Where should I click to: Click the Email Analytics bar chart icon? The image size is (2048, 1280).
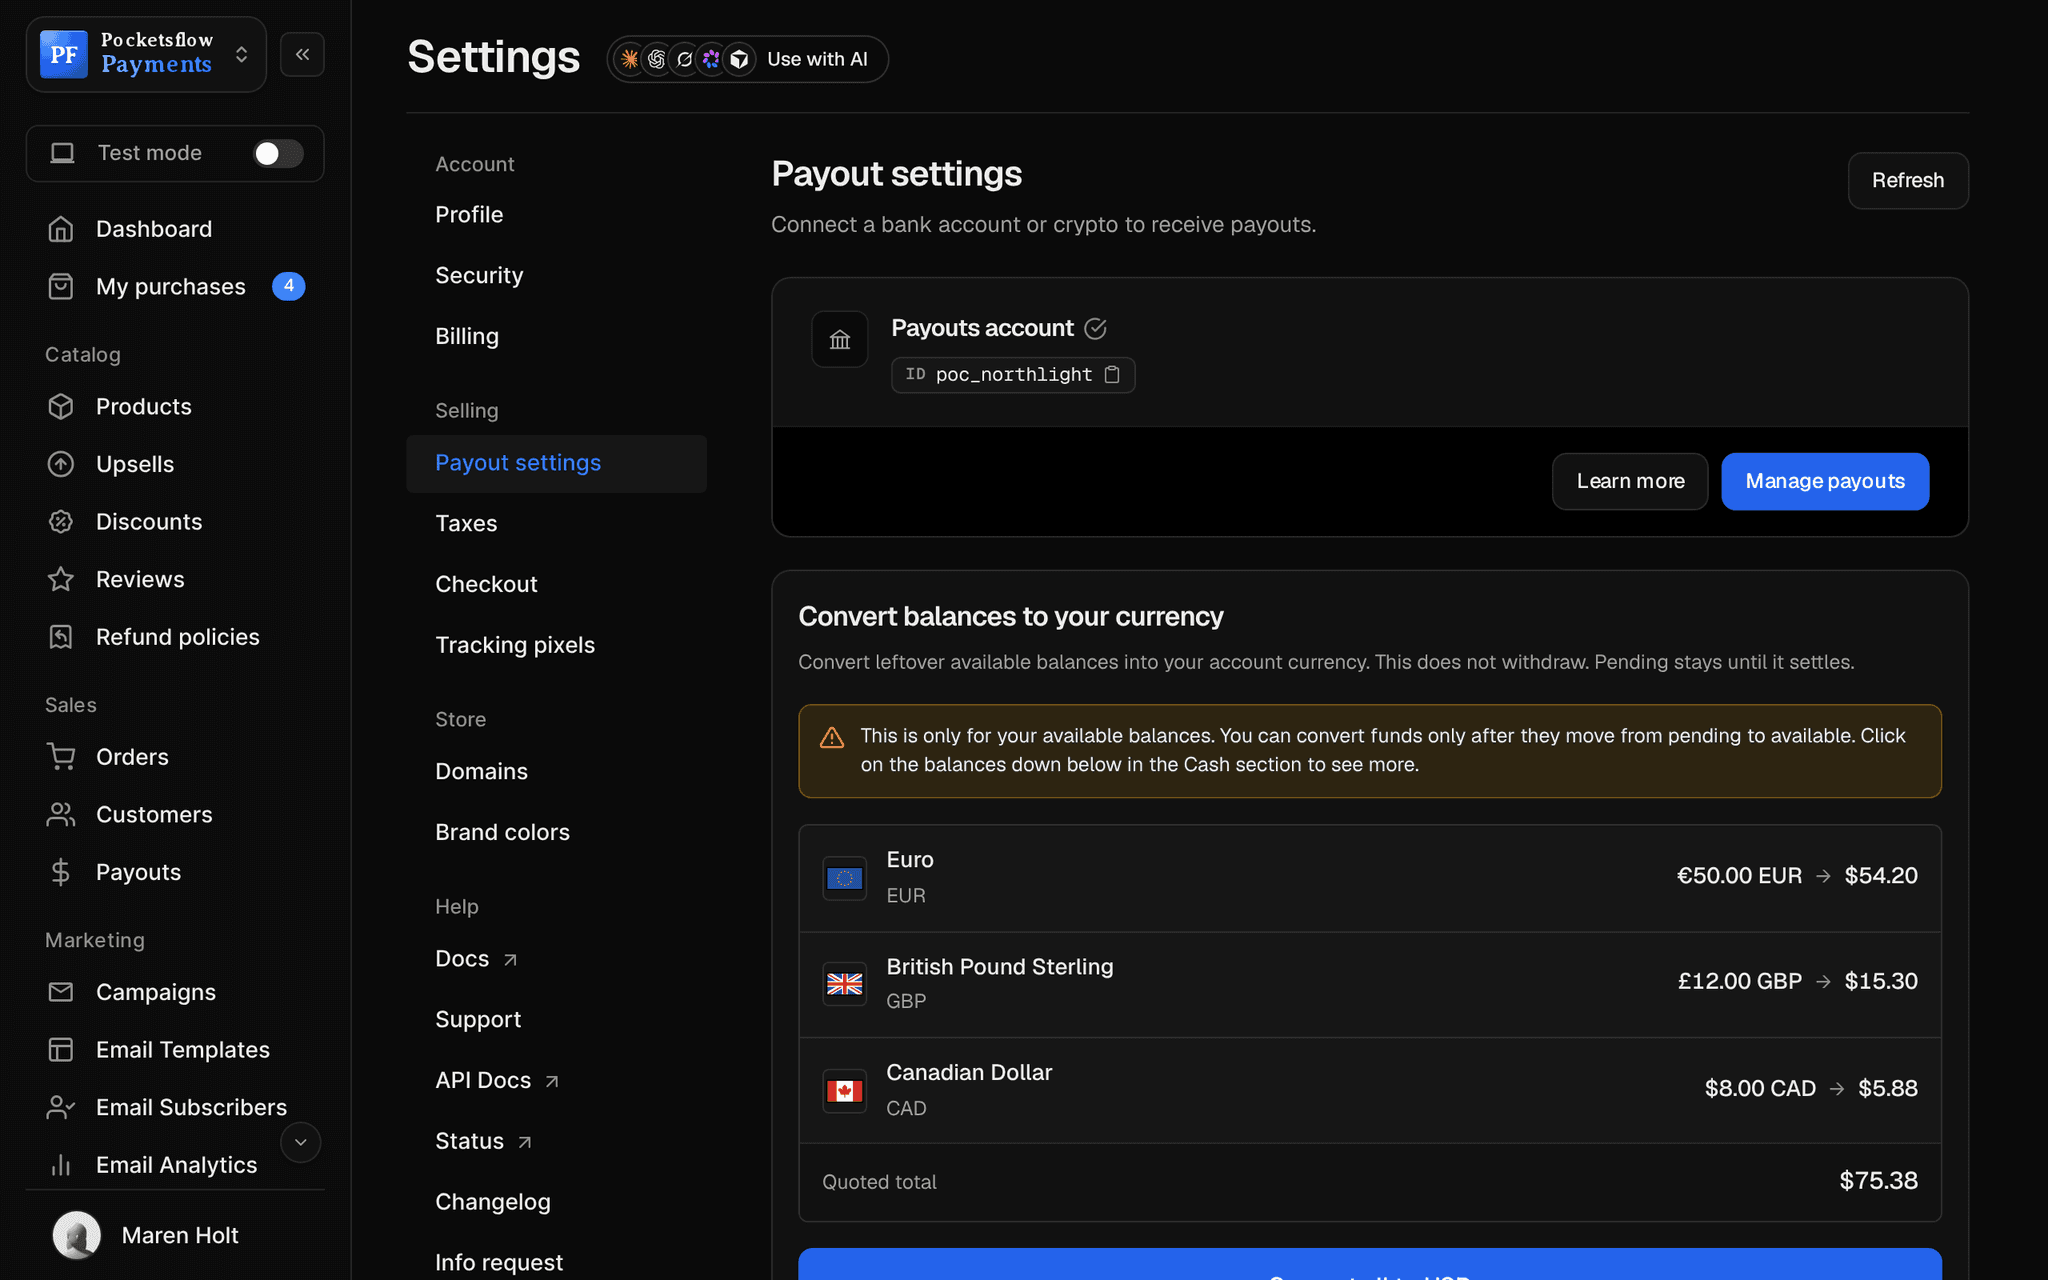[x=61, y=1165]
